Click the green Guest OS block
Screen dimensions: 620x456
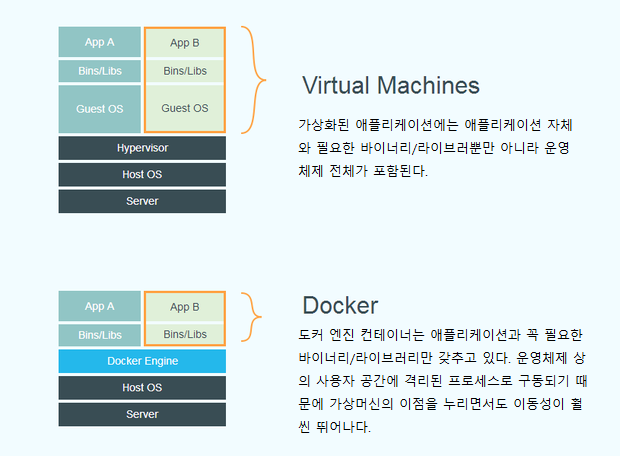coord(185,108)
